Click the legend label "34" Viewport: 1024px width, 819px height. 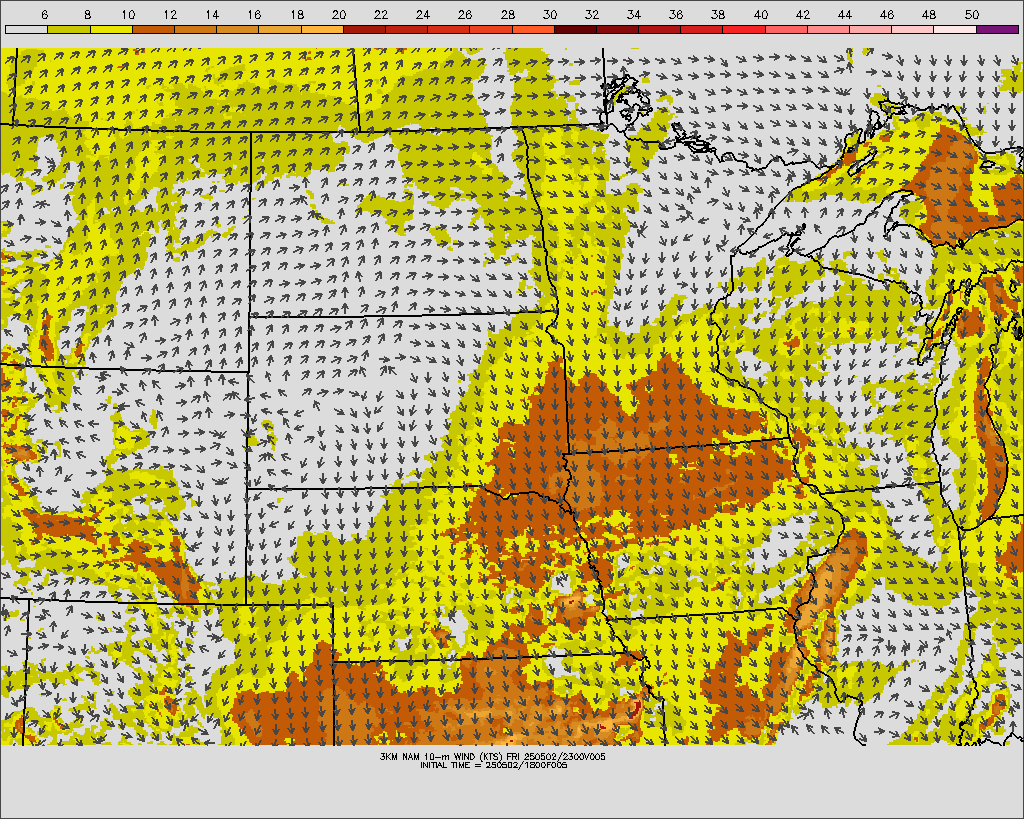(x=633, y=14)
